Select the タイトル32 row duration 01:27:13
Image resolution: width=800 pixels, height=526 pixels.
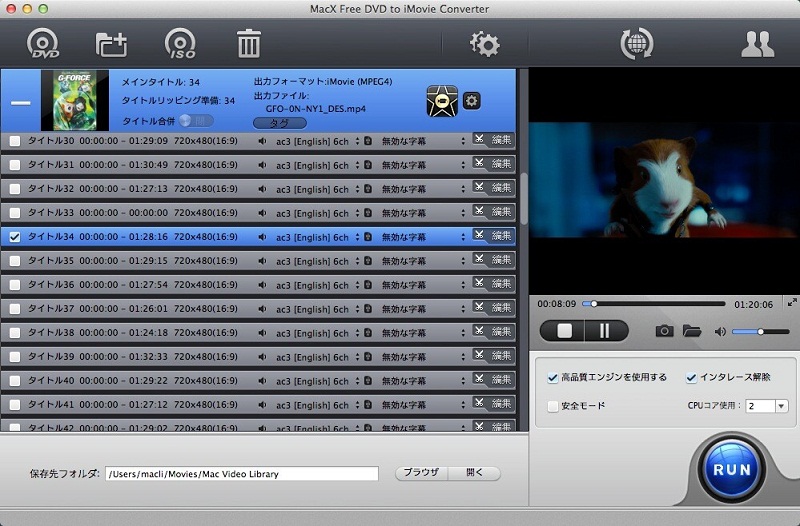(x=148, y=189)
